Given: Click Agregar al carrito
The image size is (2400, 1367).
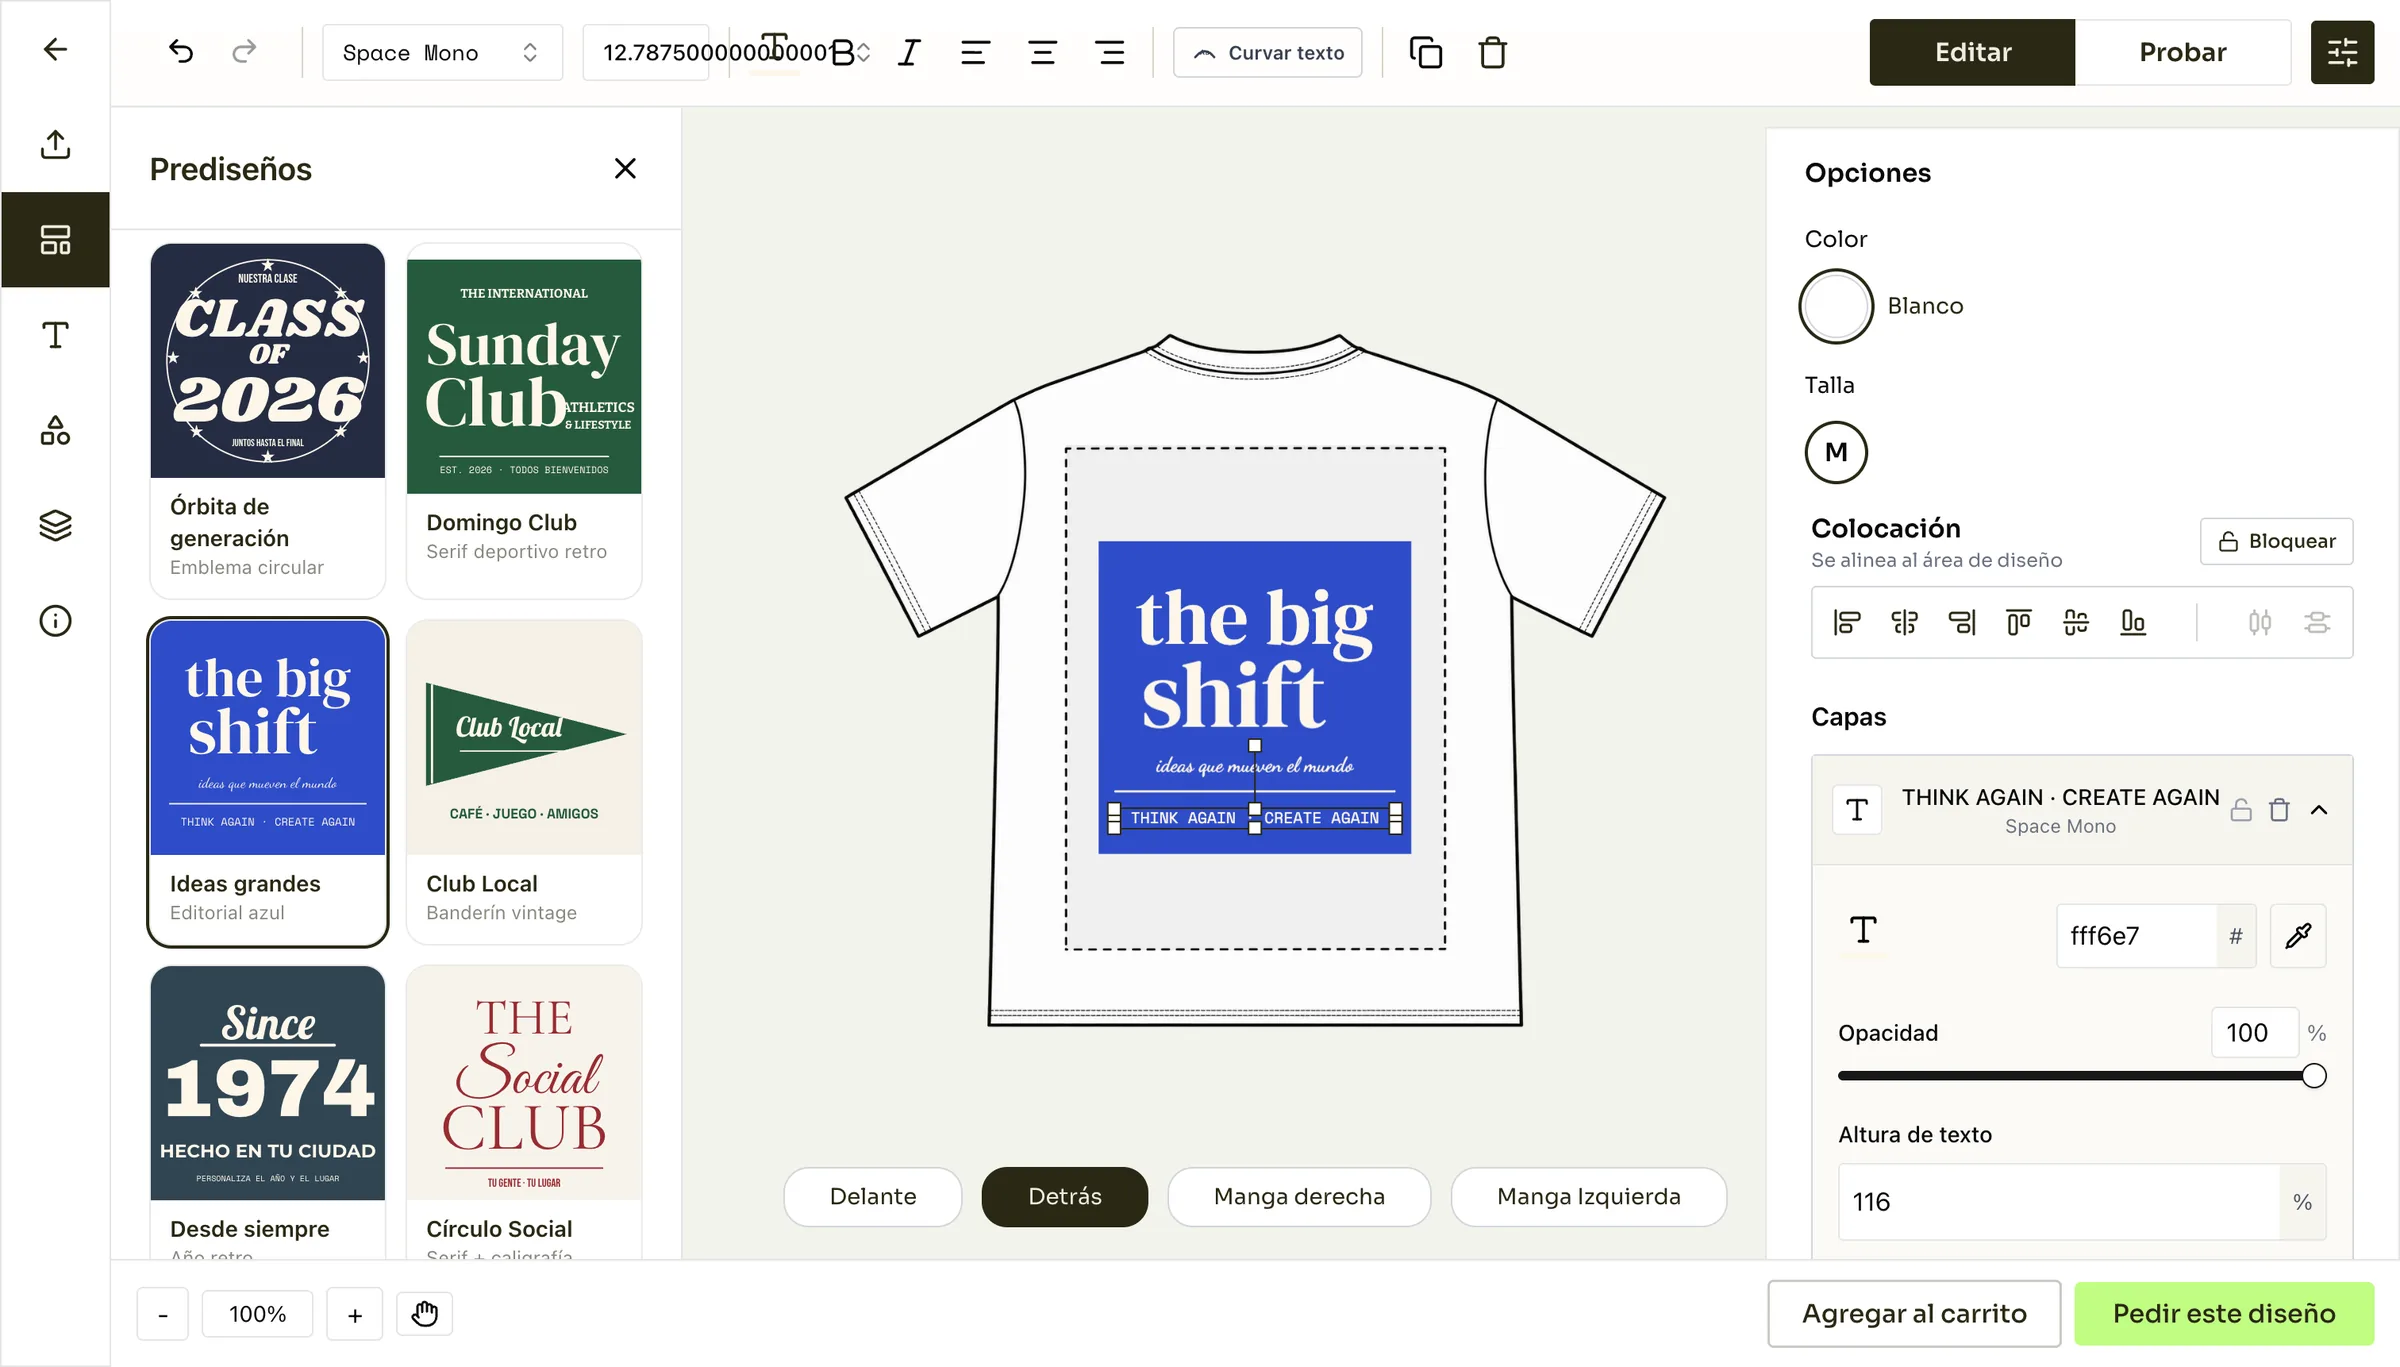Looking at the screenshot, I should (x=1914, y=1313).
